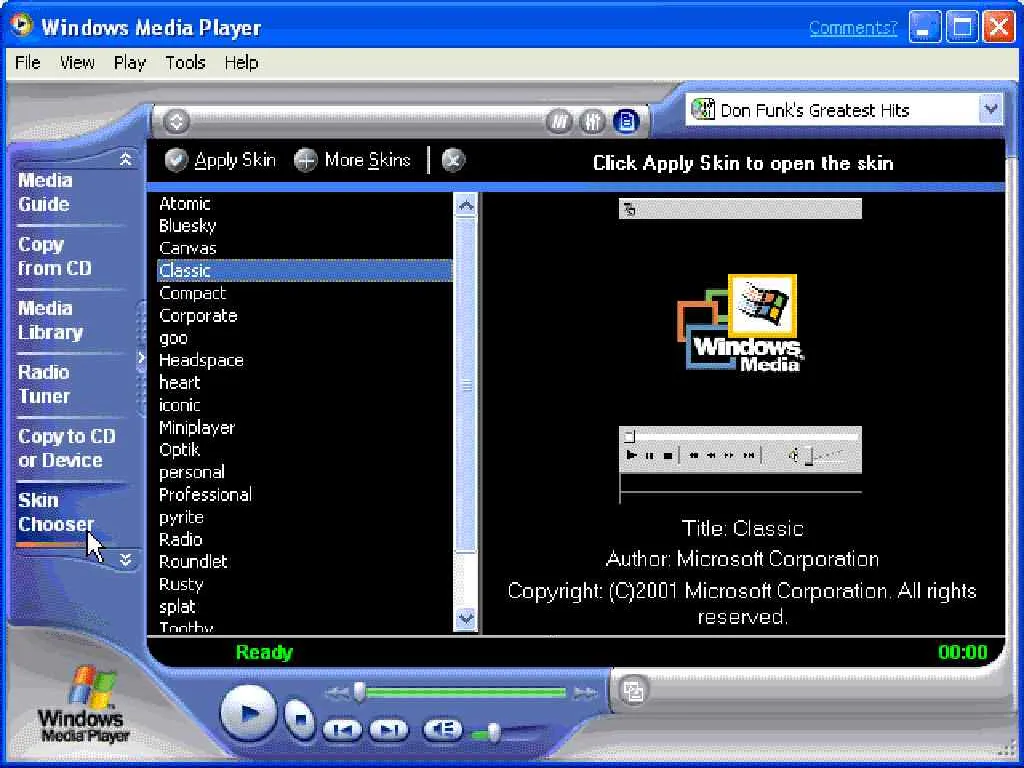1024x768 pixels.
Task: Open the playlist dropdown
Action: (x=991, y=109)
